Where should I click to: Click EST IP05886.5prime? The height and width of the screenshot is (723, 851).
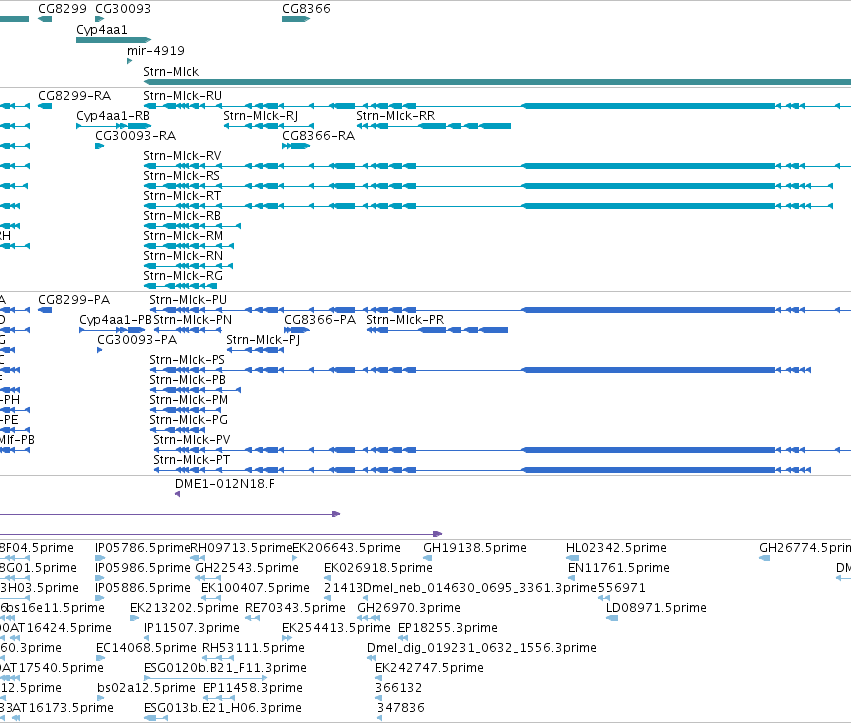coord(143,588)
